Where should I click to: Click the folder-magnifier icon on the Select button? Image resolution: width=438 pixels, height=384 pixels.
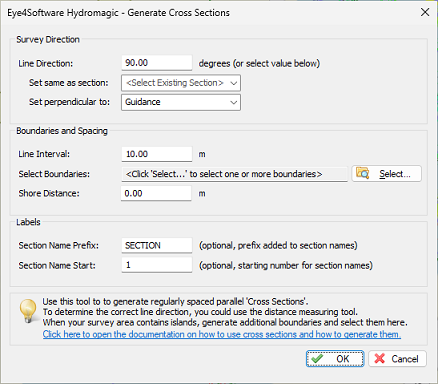[363, 173]
